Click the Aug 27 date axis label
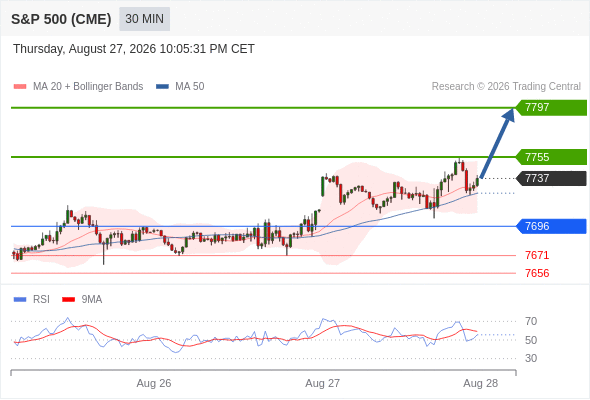The image size is (590, 400). (x=322, y=383)
